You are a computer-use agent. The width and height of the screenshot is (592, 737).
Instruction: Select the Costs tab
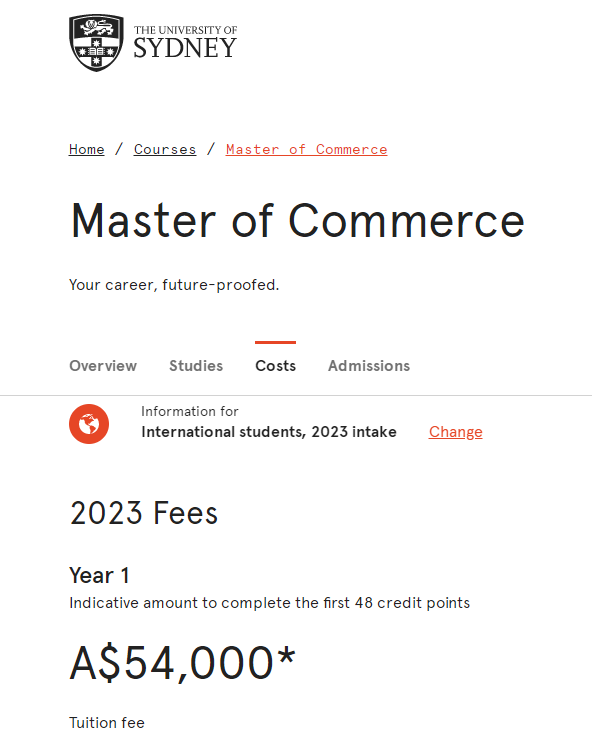(275, 366)
